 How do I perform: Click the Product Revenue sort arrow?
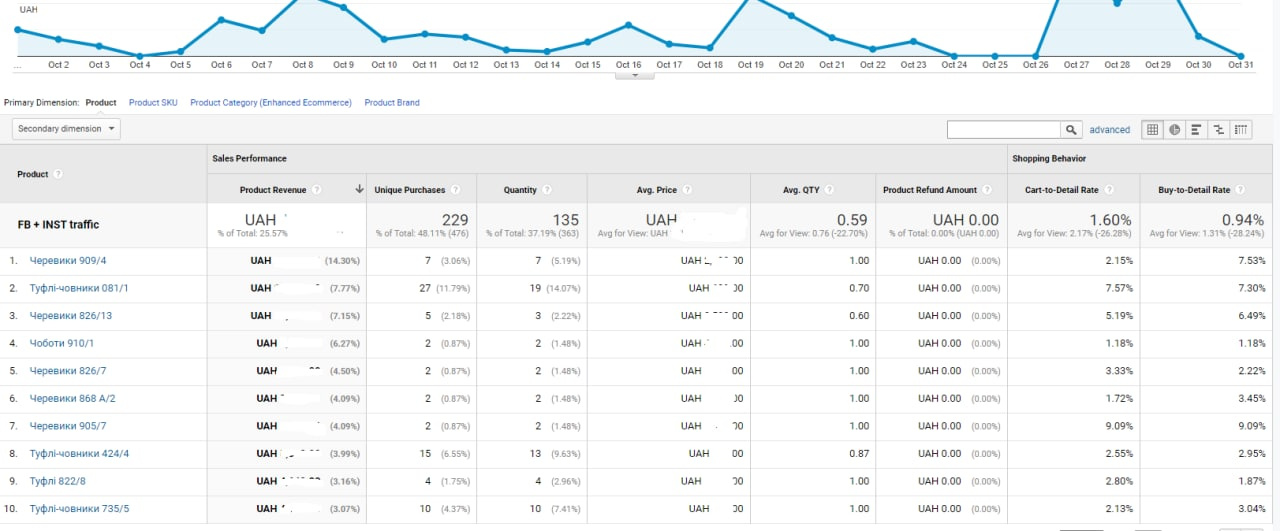[x=359, y=190]
